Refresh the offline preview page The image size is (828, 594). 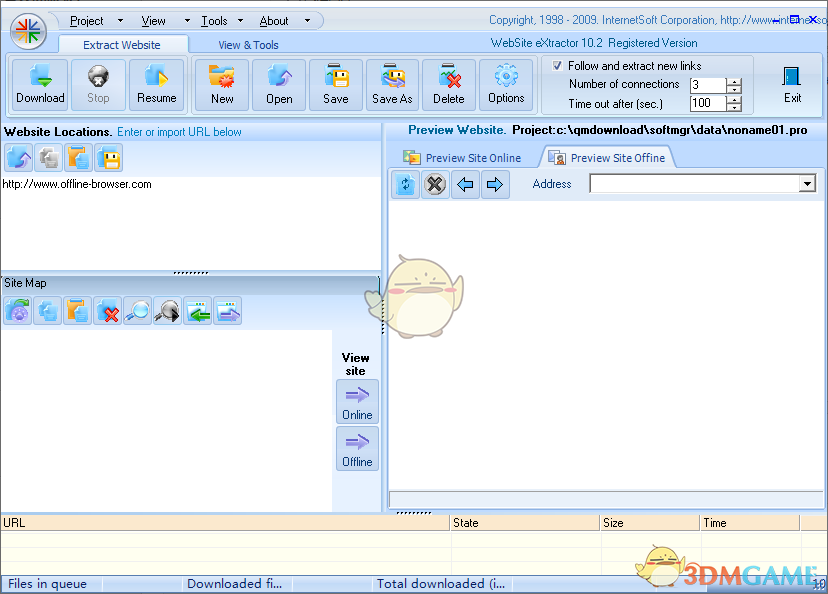point(405,184)
